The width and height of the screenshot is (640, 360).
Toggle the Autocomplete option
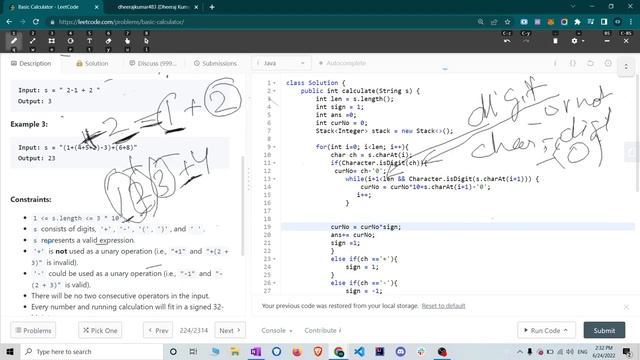(x=342, y=63)
